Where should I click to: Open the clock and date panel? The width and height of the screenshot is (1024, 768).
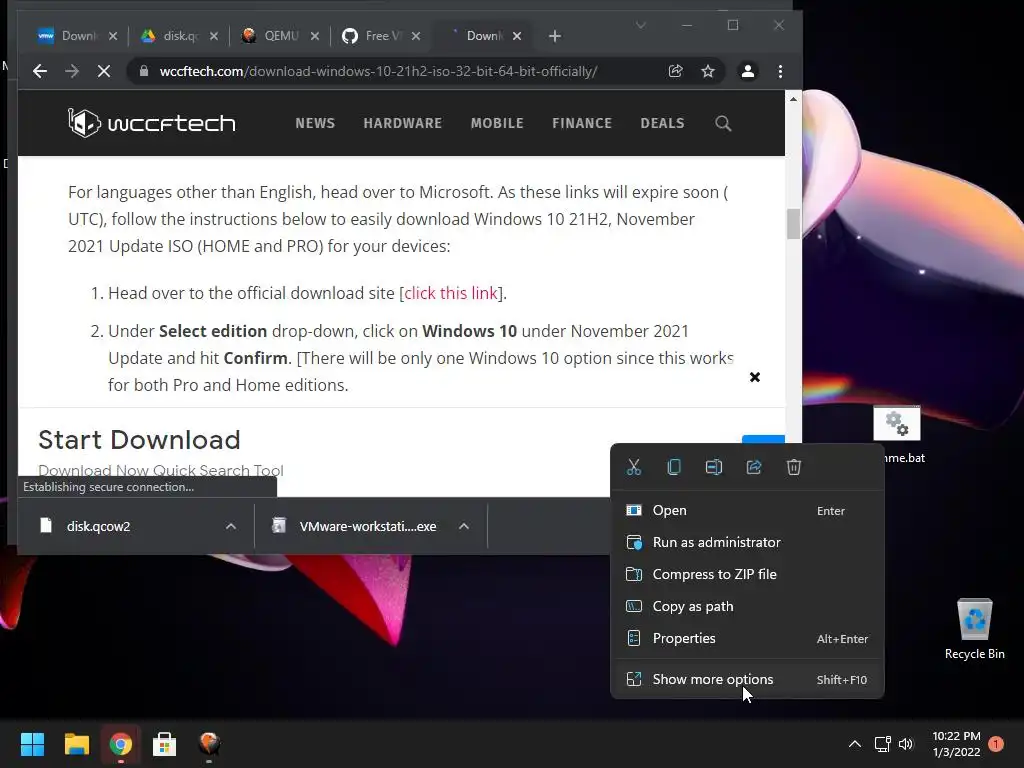click(956, 744)
